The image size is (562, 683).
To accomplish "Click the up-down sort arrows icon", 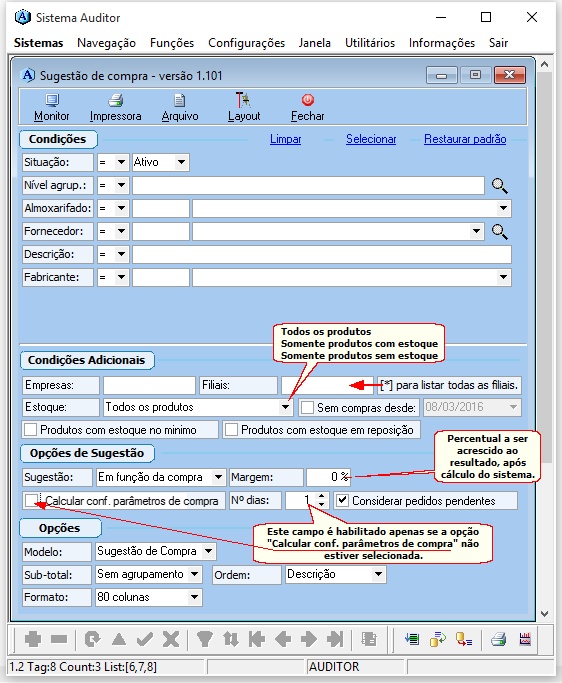I will pos(230,639).
